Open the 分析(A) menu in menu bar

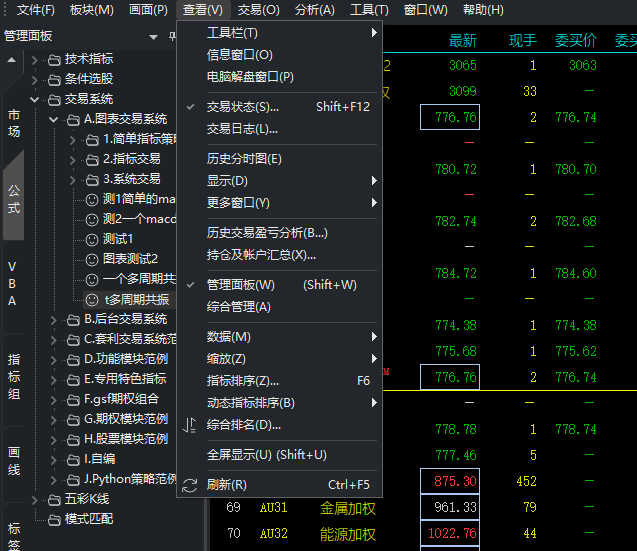tap(315, 10)
